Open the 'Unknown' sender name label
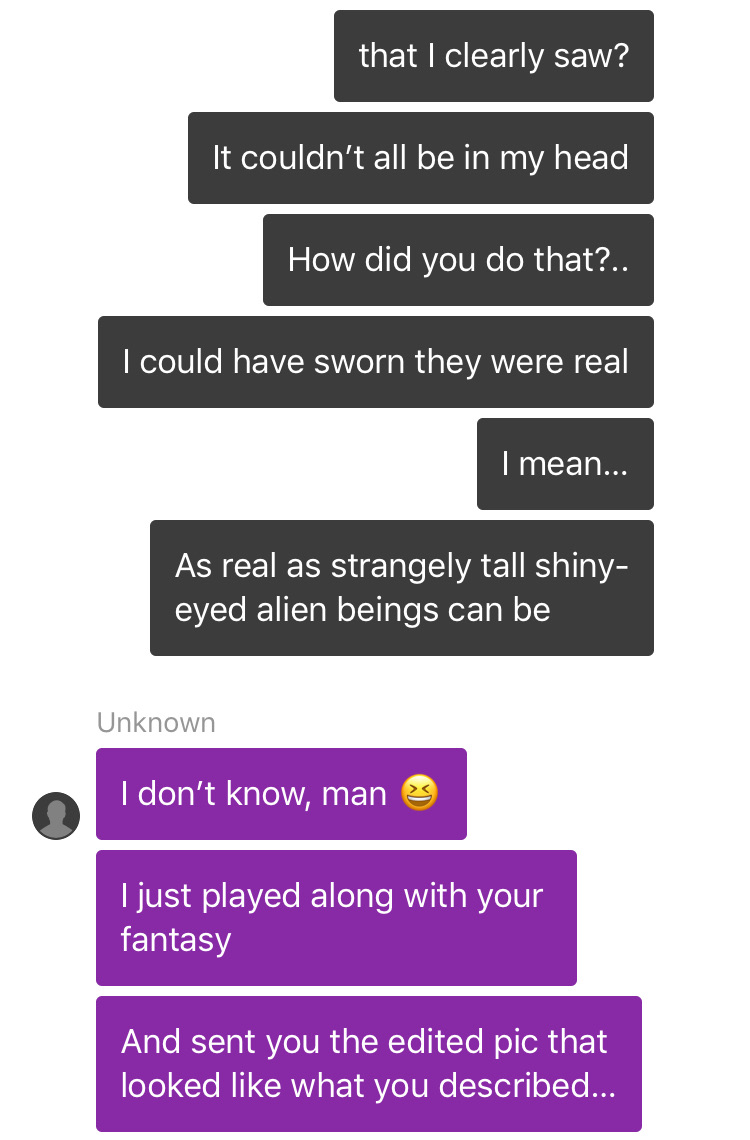Viewport: 750px width, 1140px height. [156, 723]
